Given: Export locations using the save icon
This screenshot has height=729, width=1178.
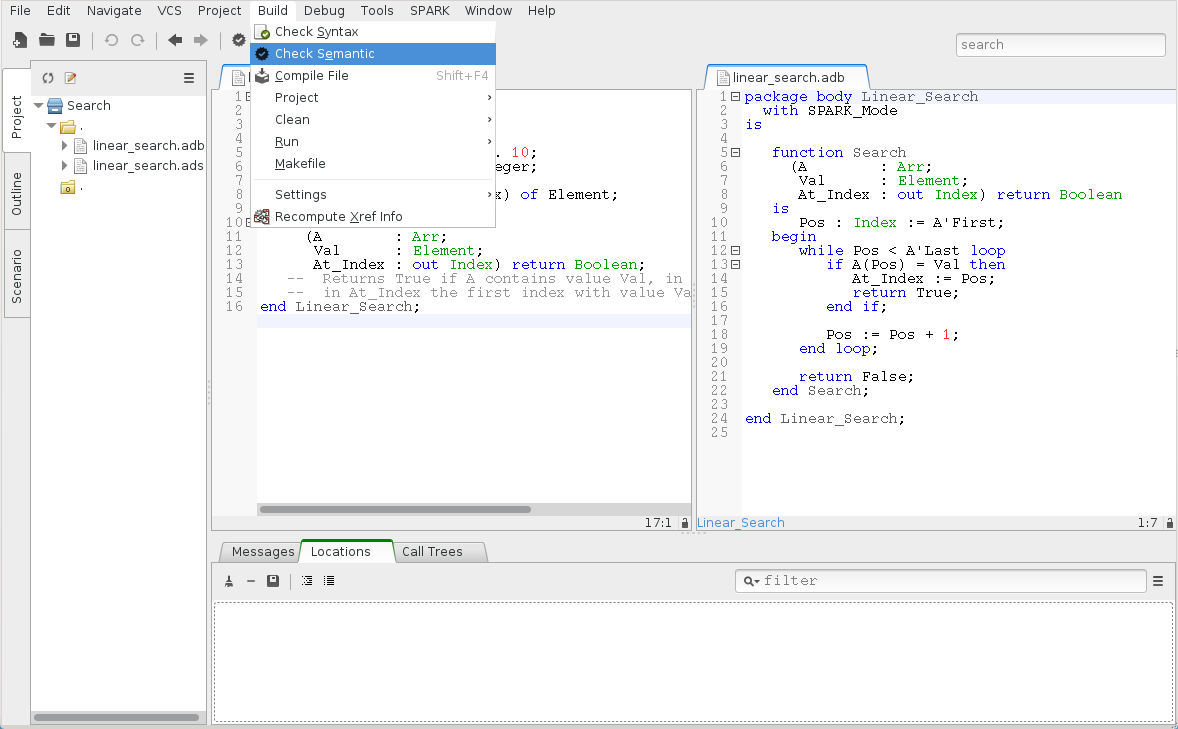Looking at the screenshot, I should (x=273, y=581).
